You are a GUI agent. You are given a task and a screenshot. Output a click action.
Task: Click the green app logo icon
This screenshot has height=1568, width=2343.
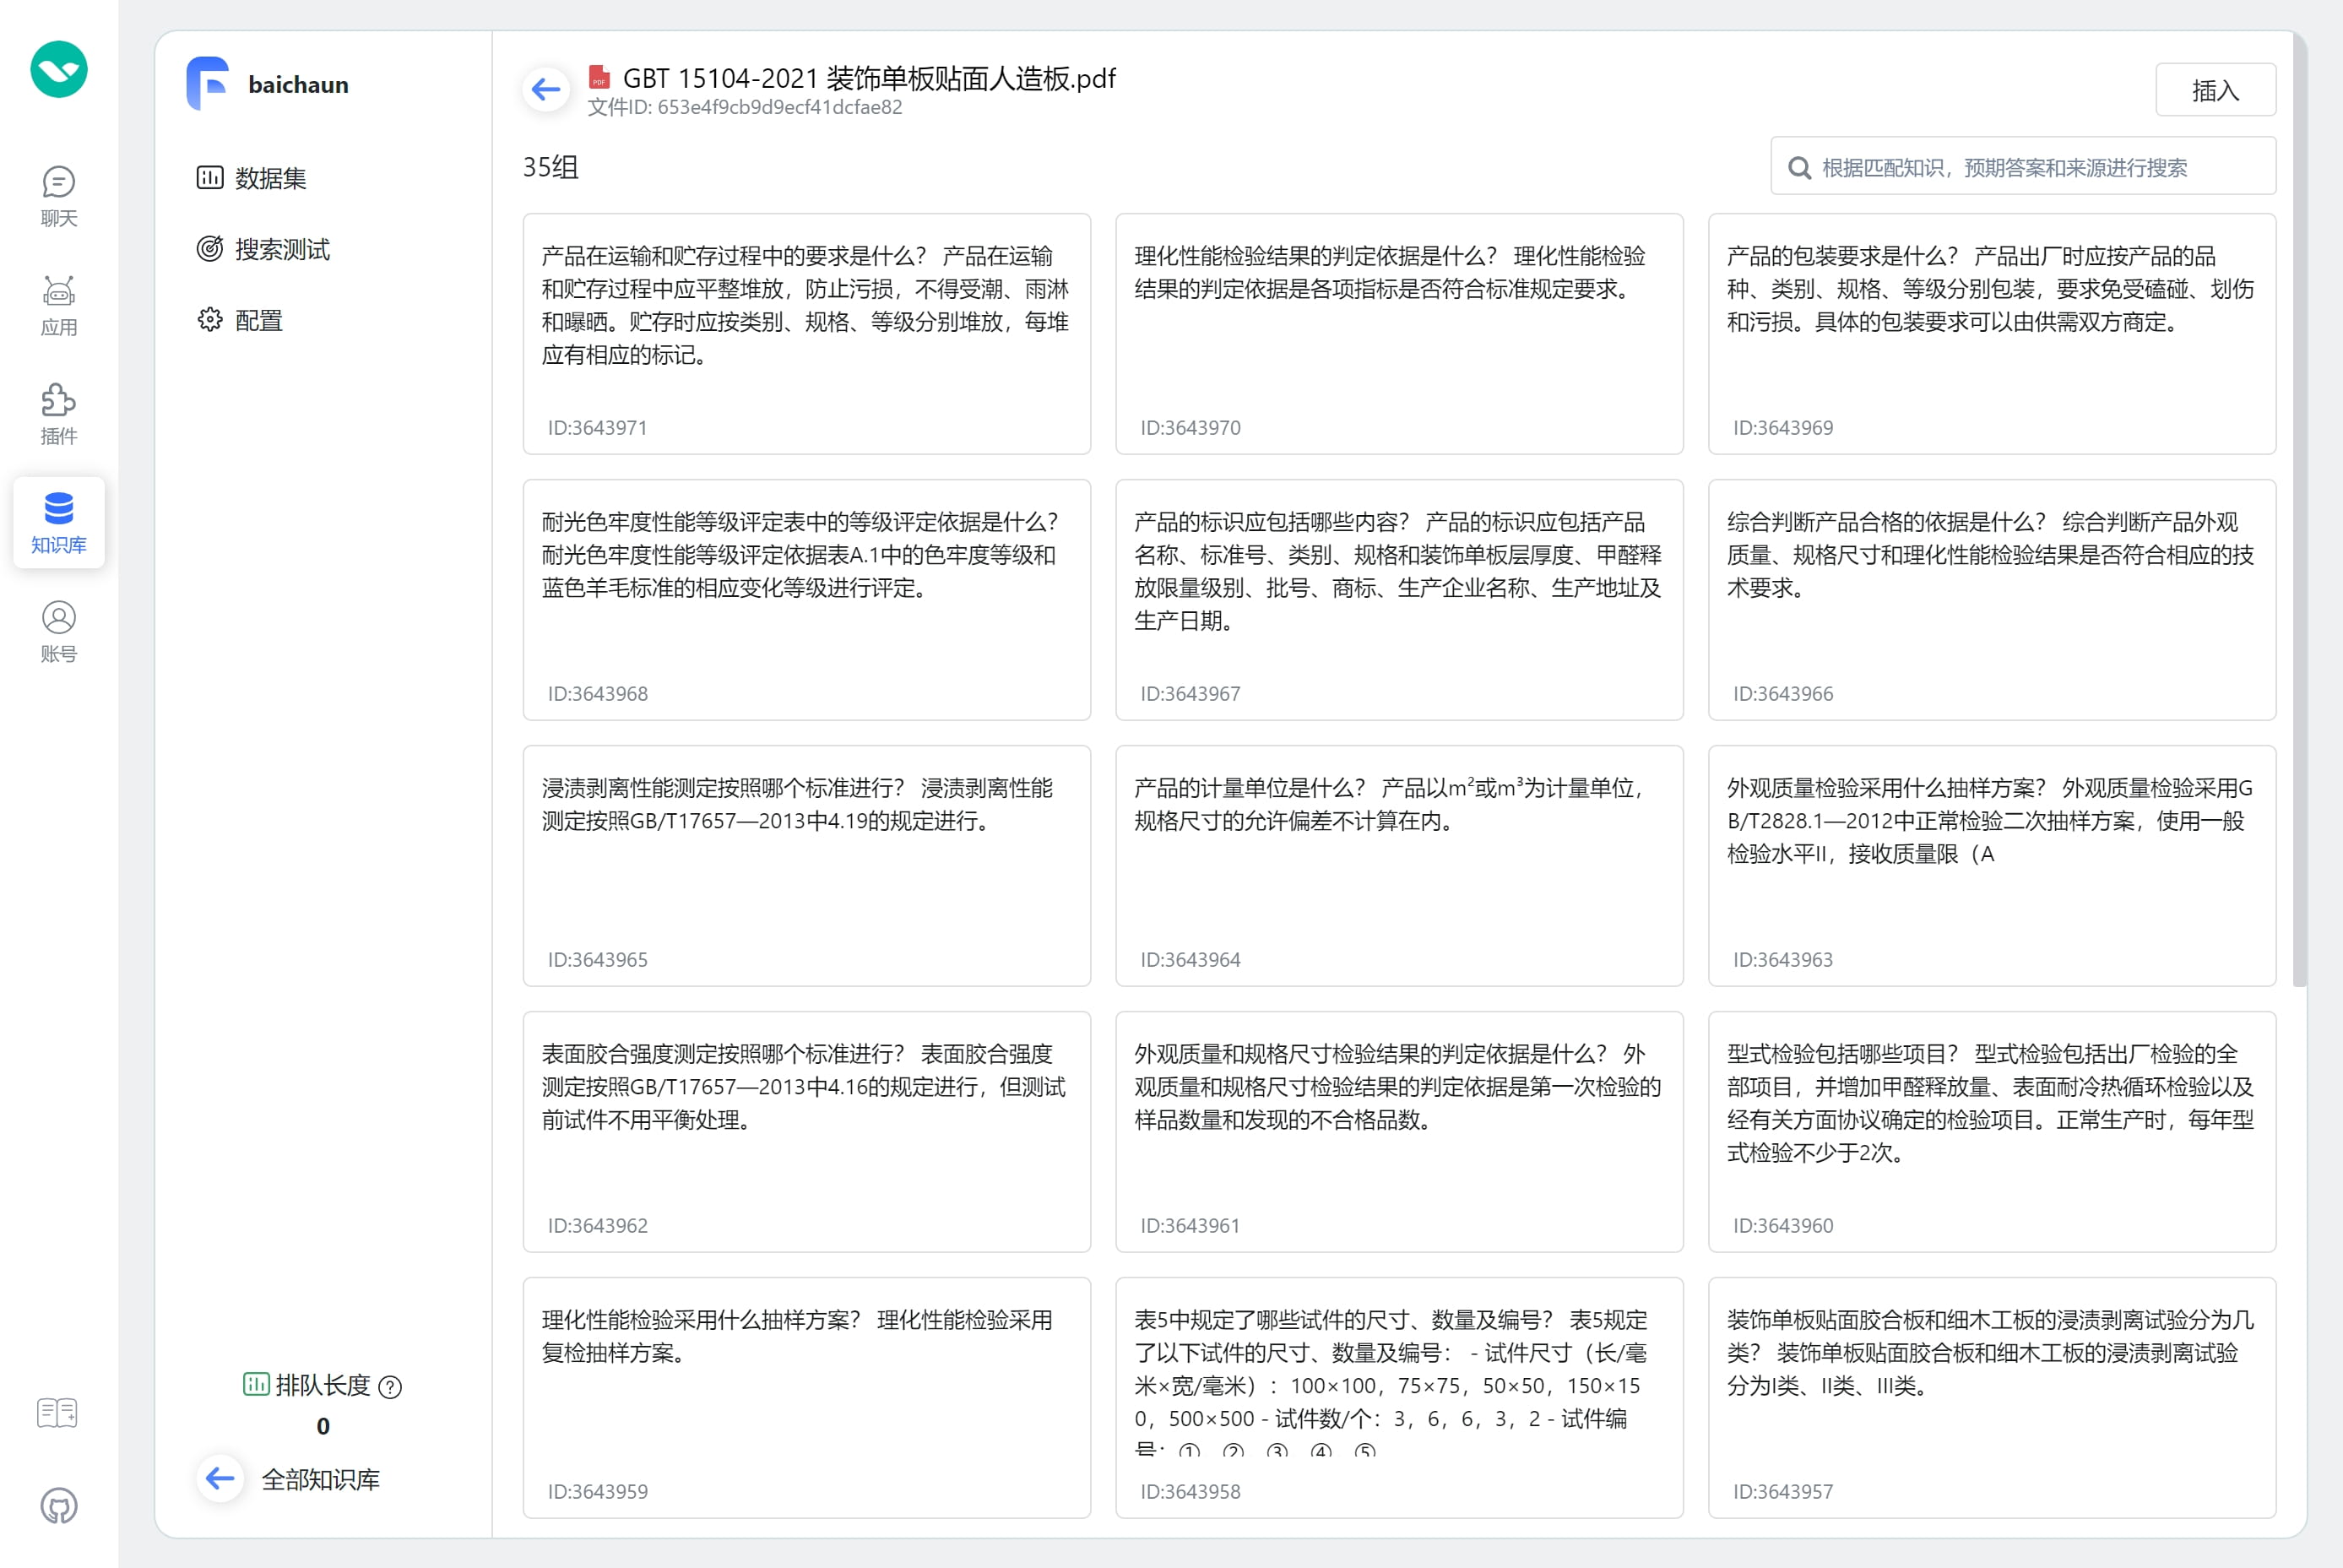click(x=59, y=70)
